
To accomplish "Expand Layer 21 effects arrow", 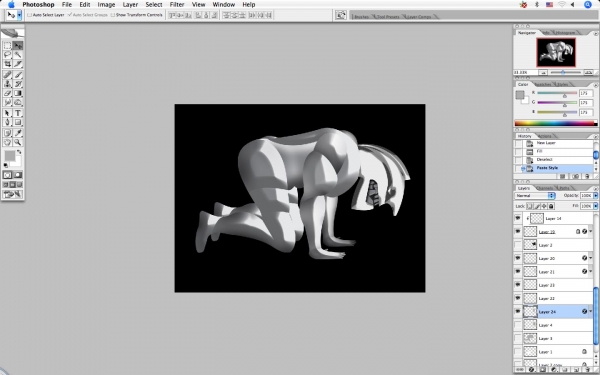I will coord(591,272).
